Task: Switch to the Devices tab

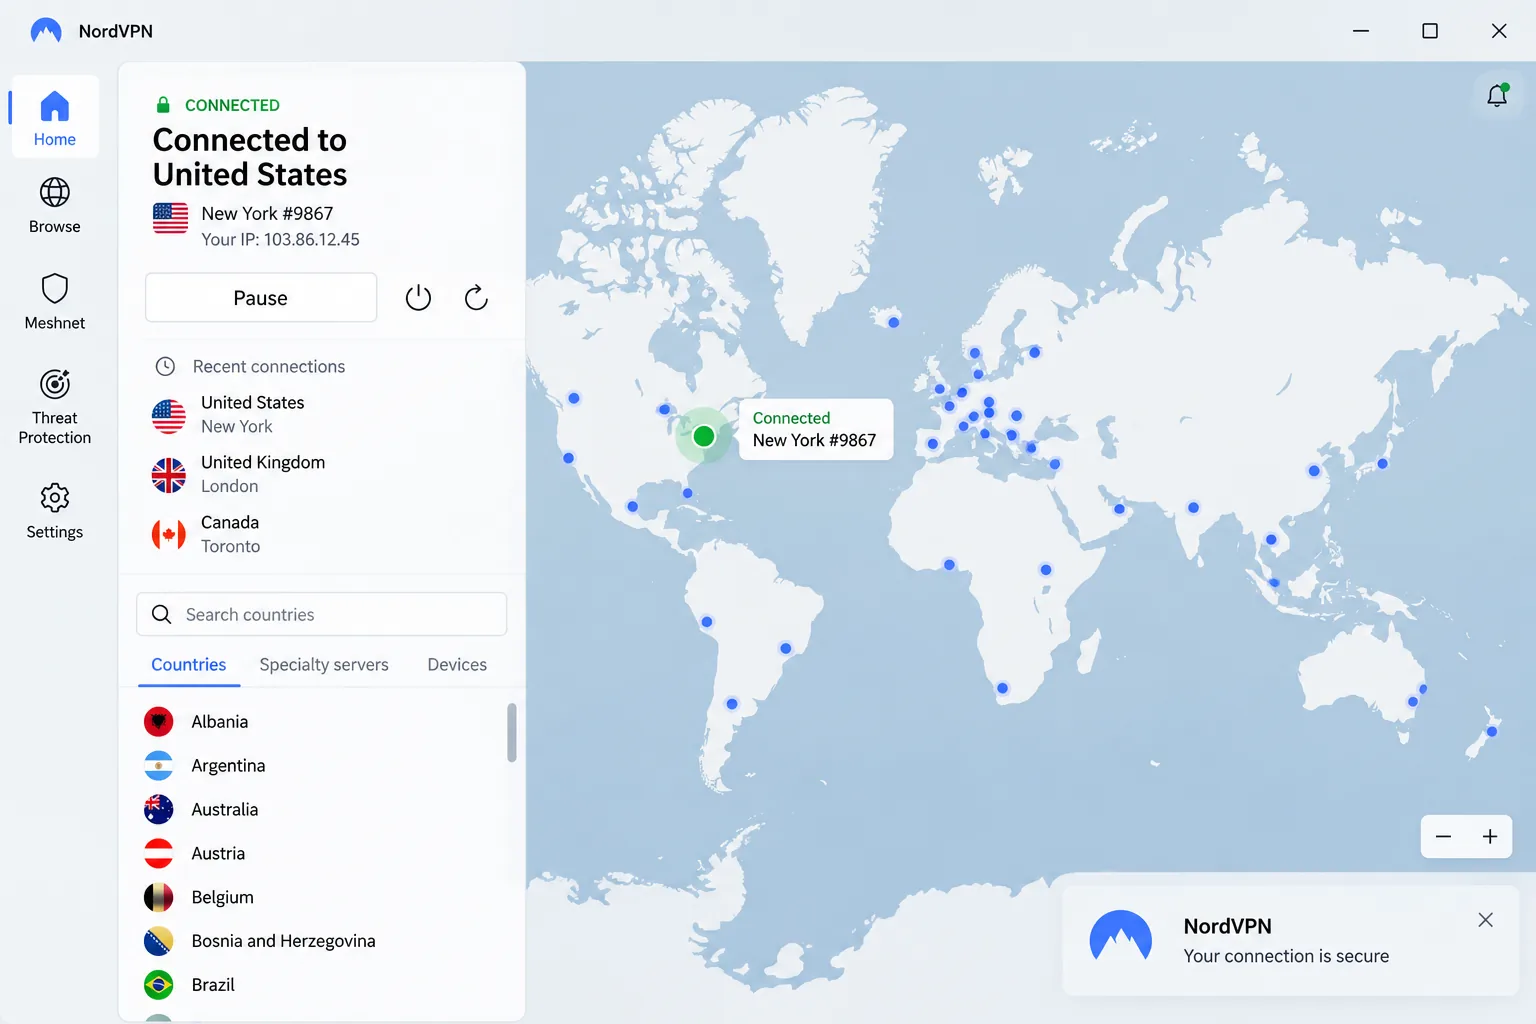Action: 457,665
